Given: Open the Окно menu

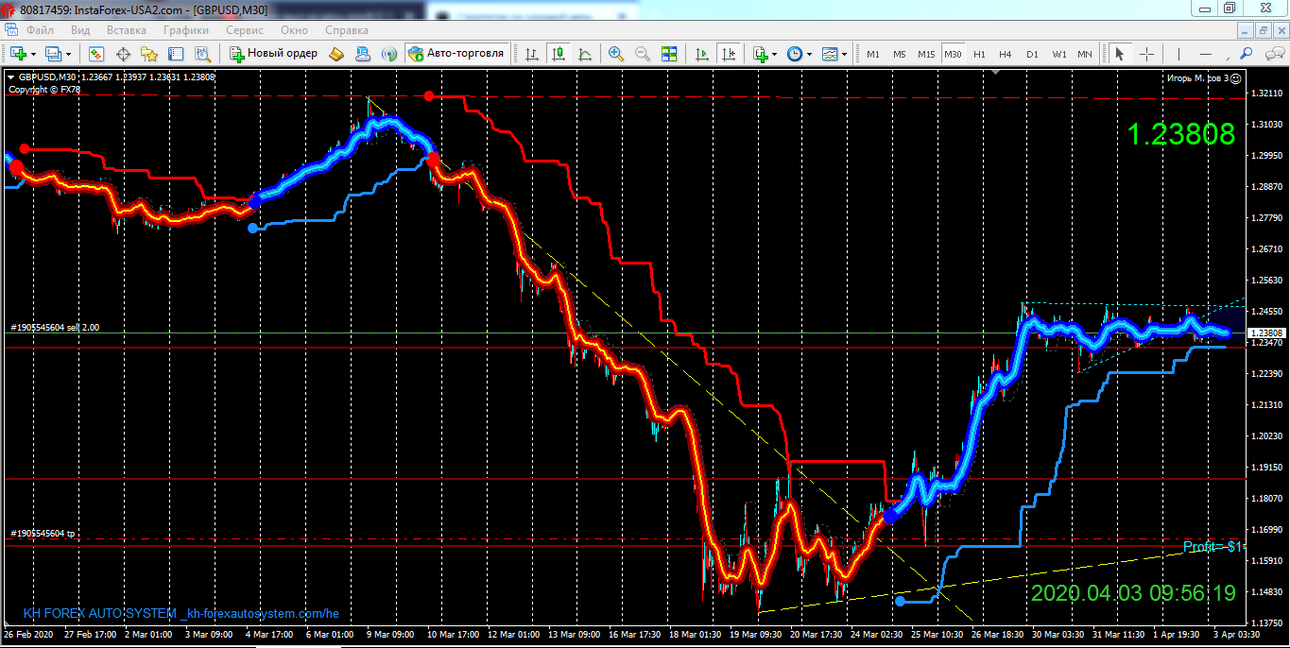Looking at the screenshot, I should click(x=294, y=30).
